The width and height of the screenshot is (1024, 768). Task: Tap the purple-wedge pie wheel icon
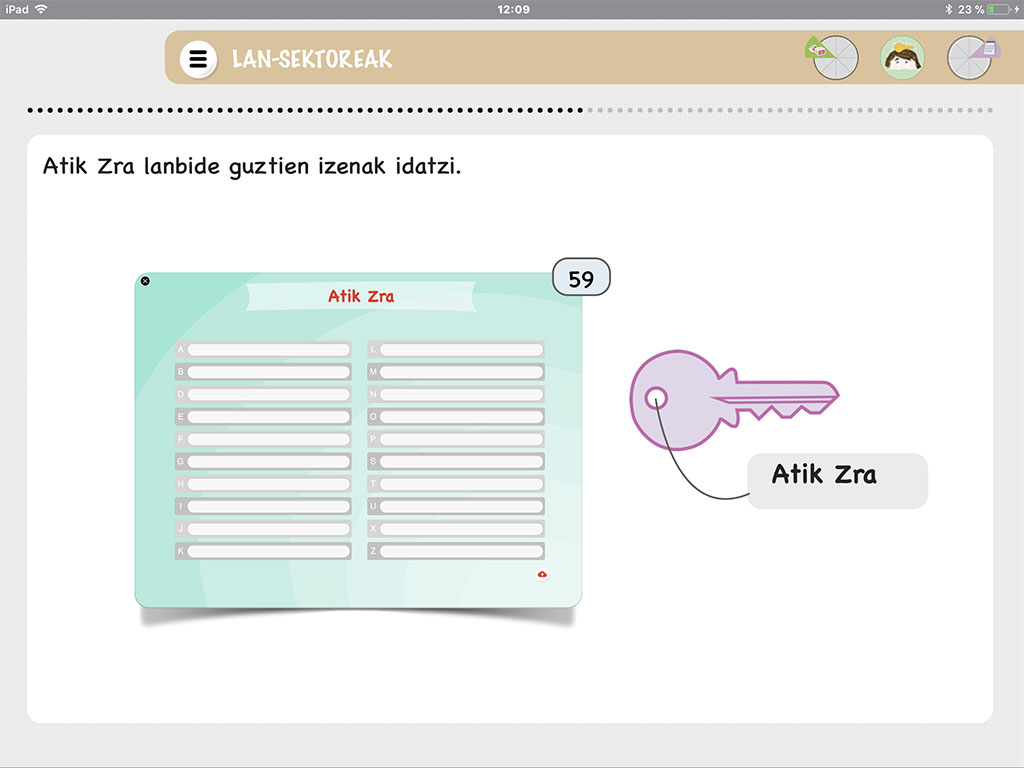click(969, 58)
